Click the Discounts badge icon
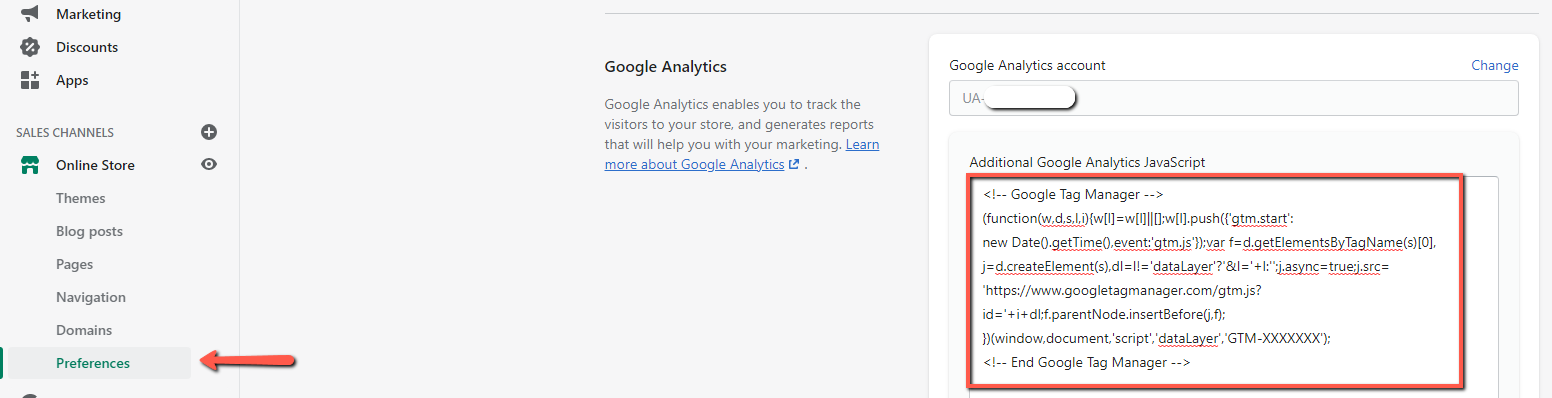 click(x=30, y=47)
